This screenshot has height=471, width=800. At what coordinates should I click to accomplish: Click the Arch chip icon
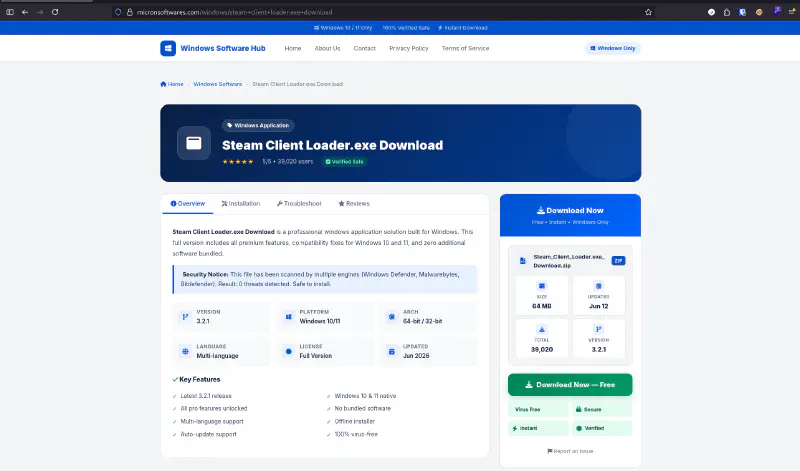[x=391, y=316]
